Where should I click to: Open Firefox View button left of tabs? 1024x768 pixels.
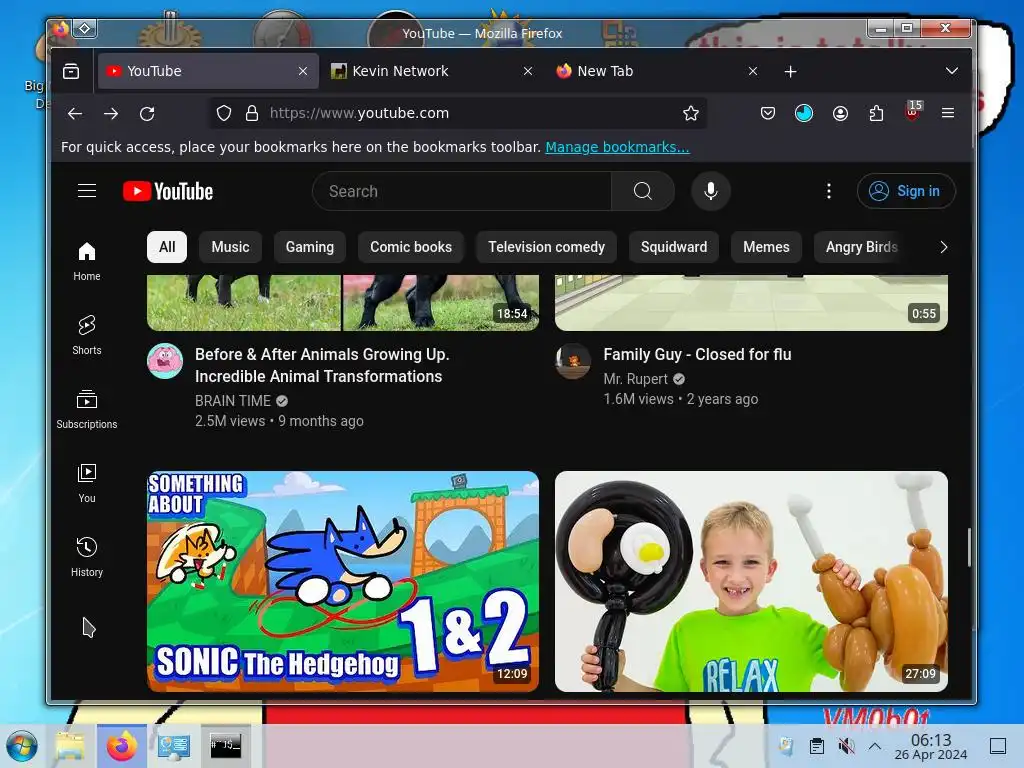(71, 71)
